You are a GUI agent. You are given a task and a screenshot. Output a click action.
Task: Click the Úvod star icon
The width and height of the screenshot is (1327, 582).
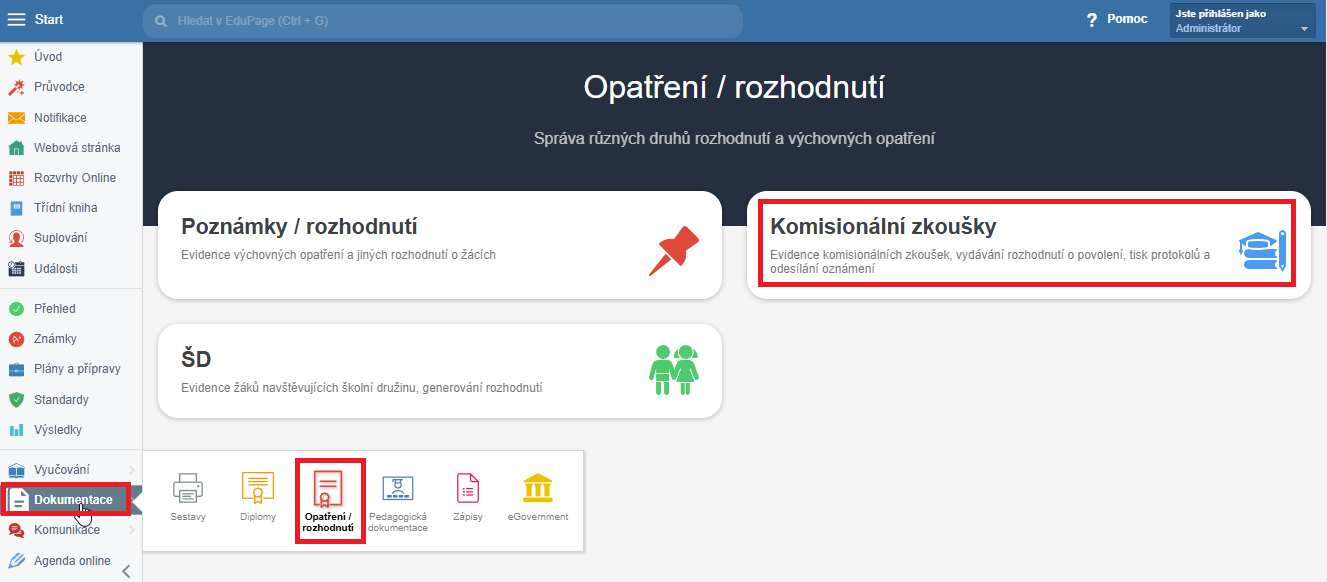tap(16, 57)
